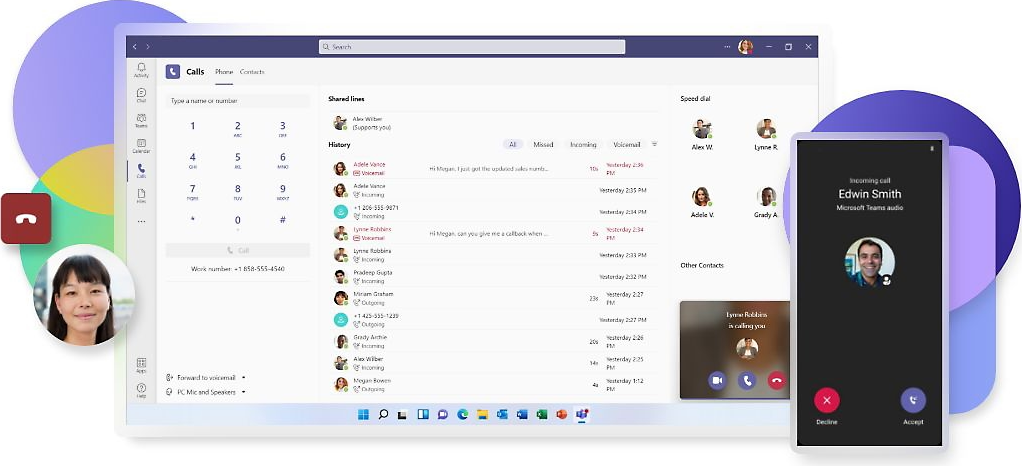
Task: Dial digit 9 on the keypad
Action: [x=283, y=190]
